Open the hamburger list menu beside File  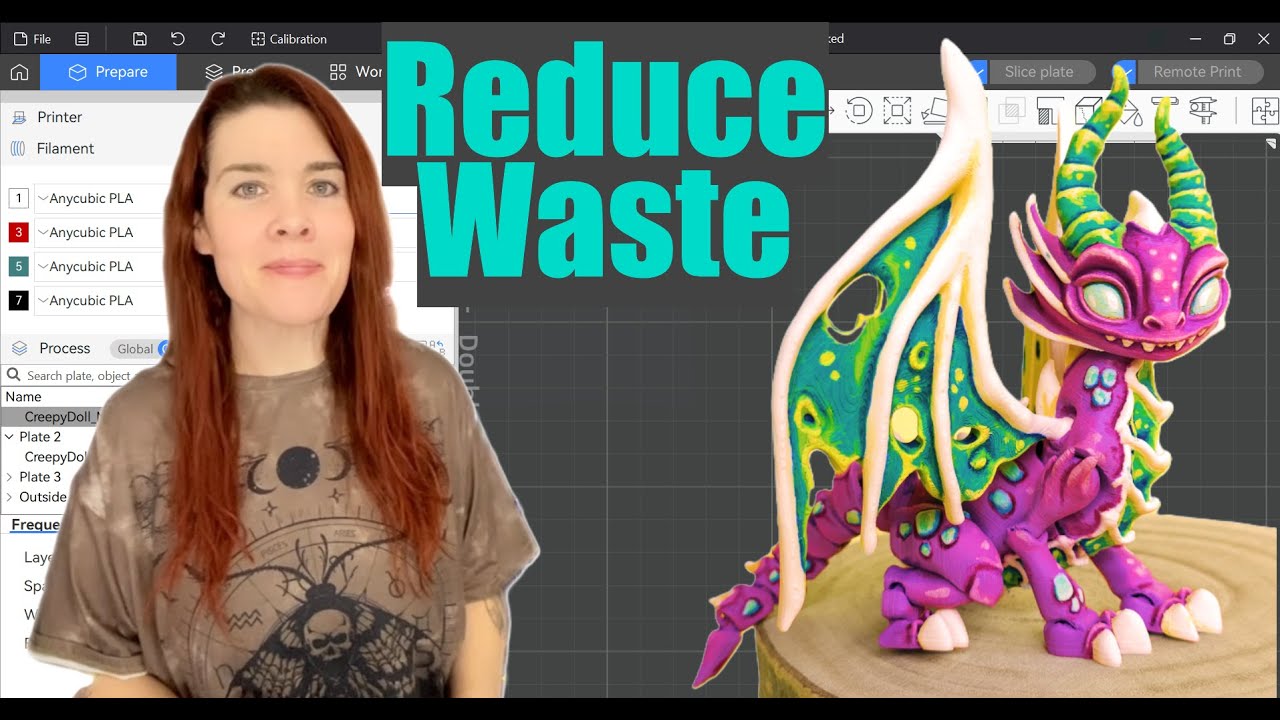click(82, 39)
